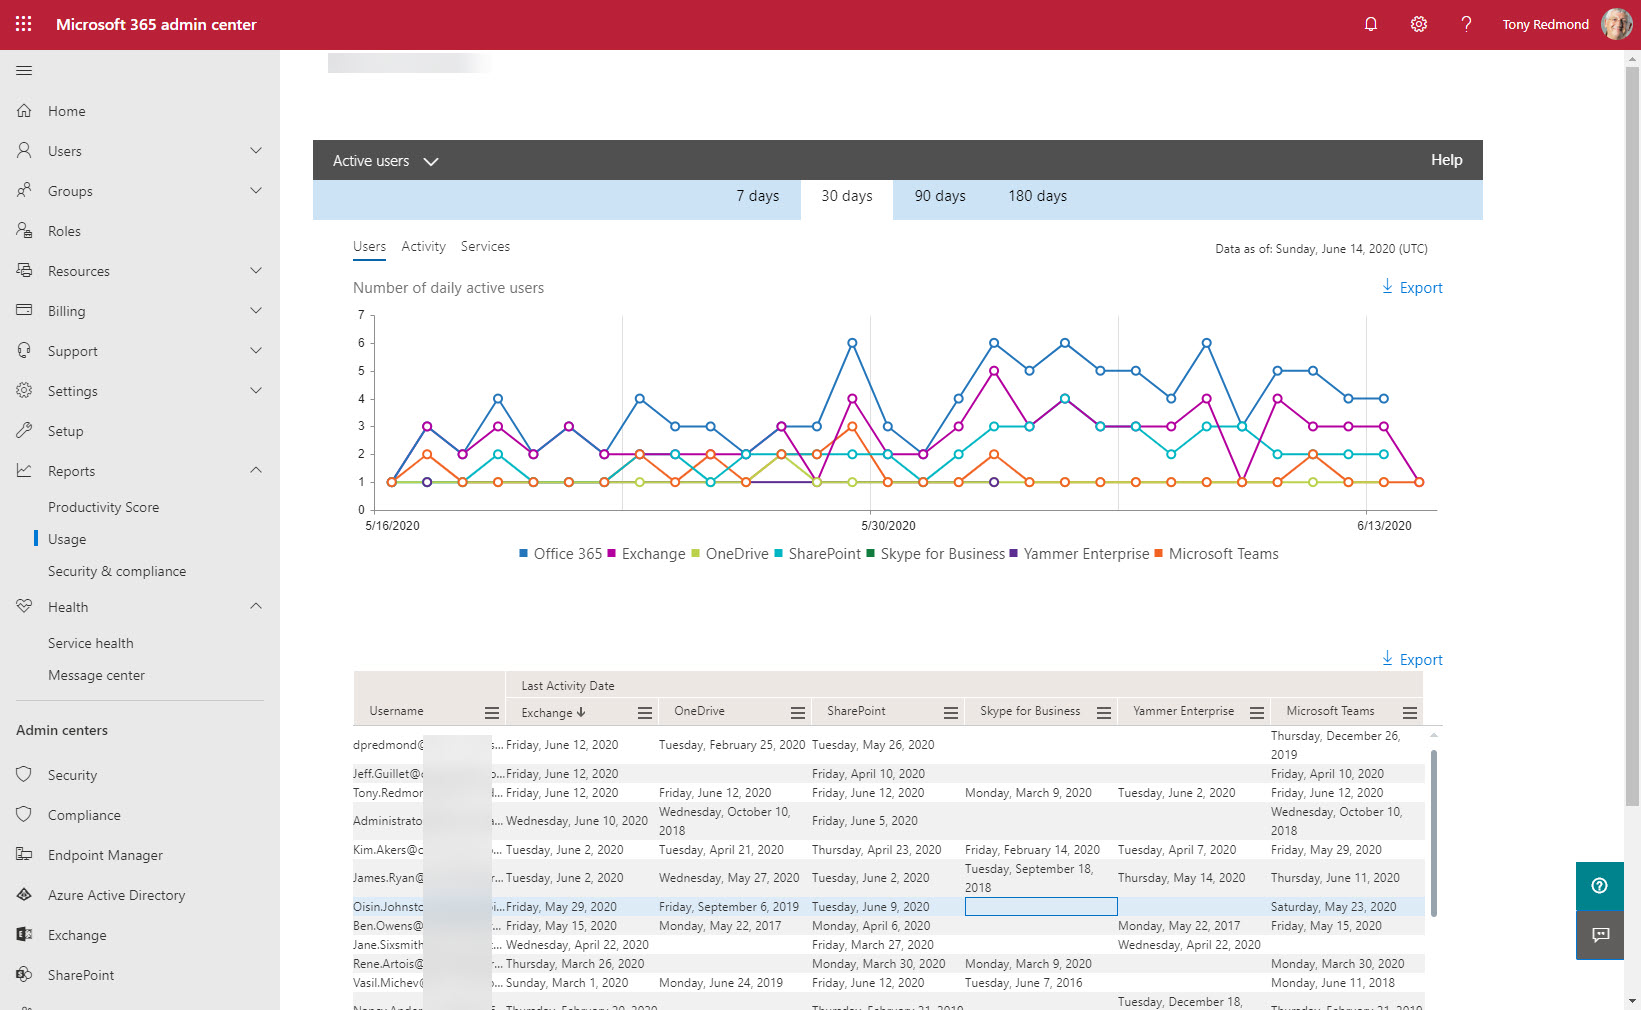
Task: Expand the Settings section chevron
Action: click(256, 391)
